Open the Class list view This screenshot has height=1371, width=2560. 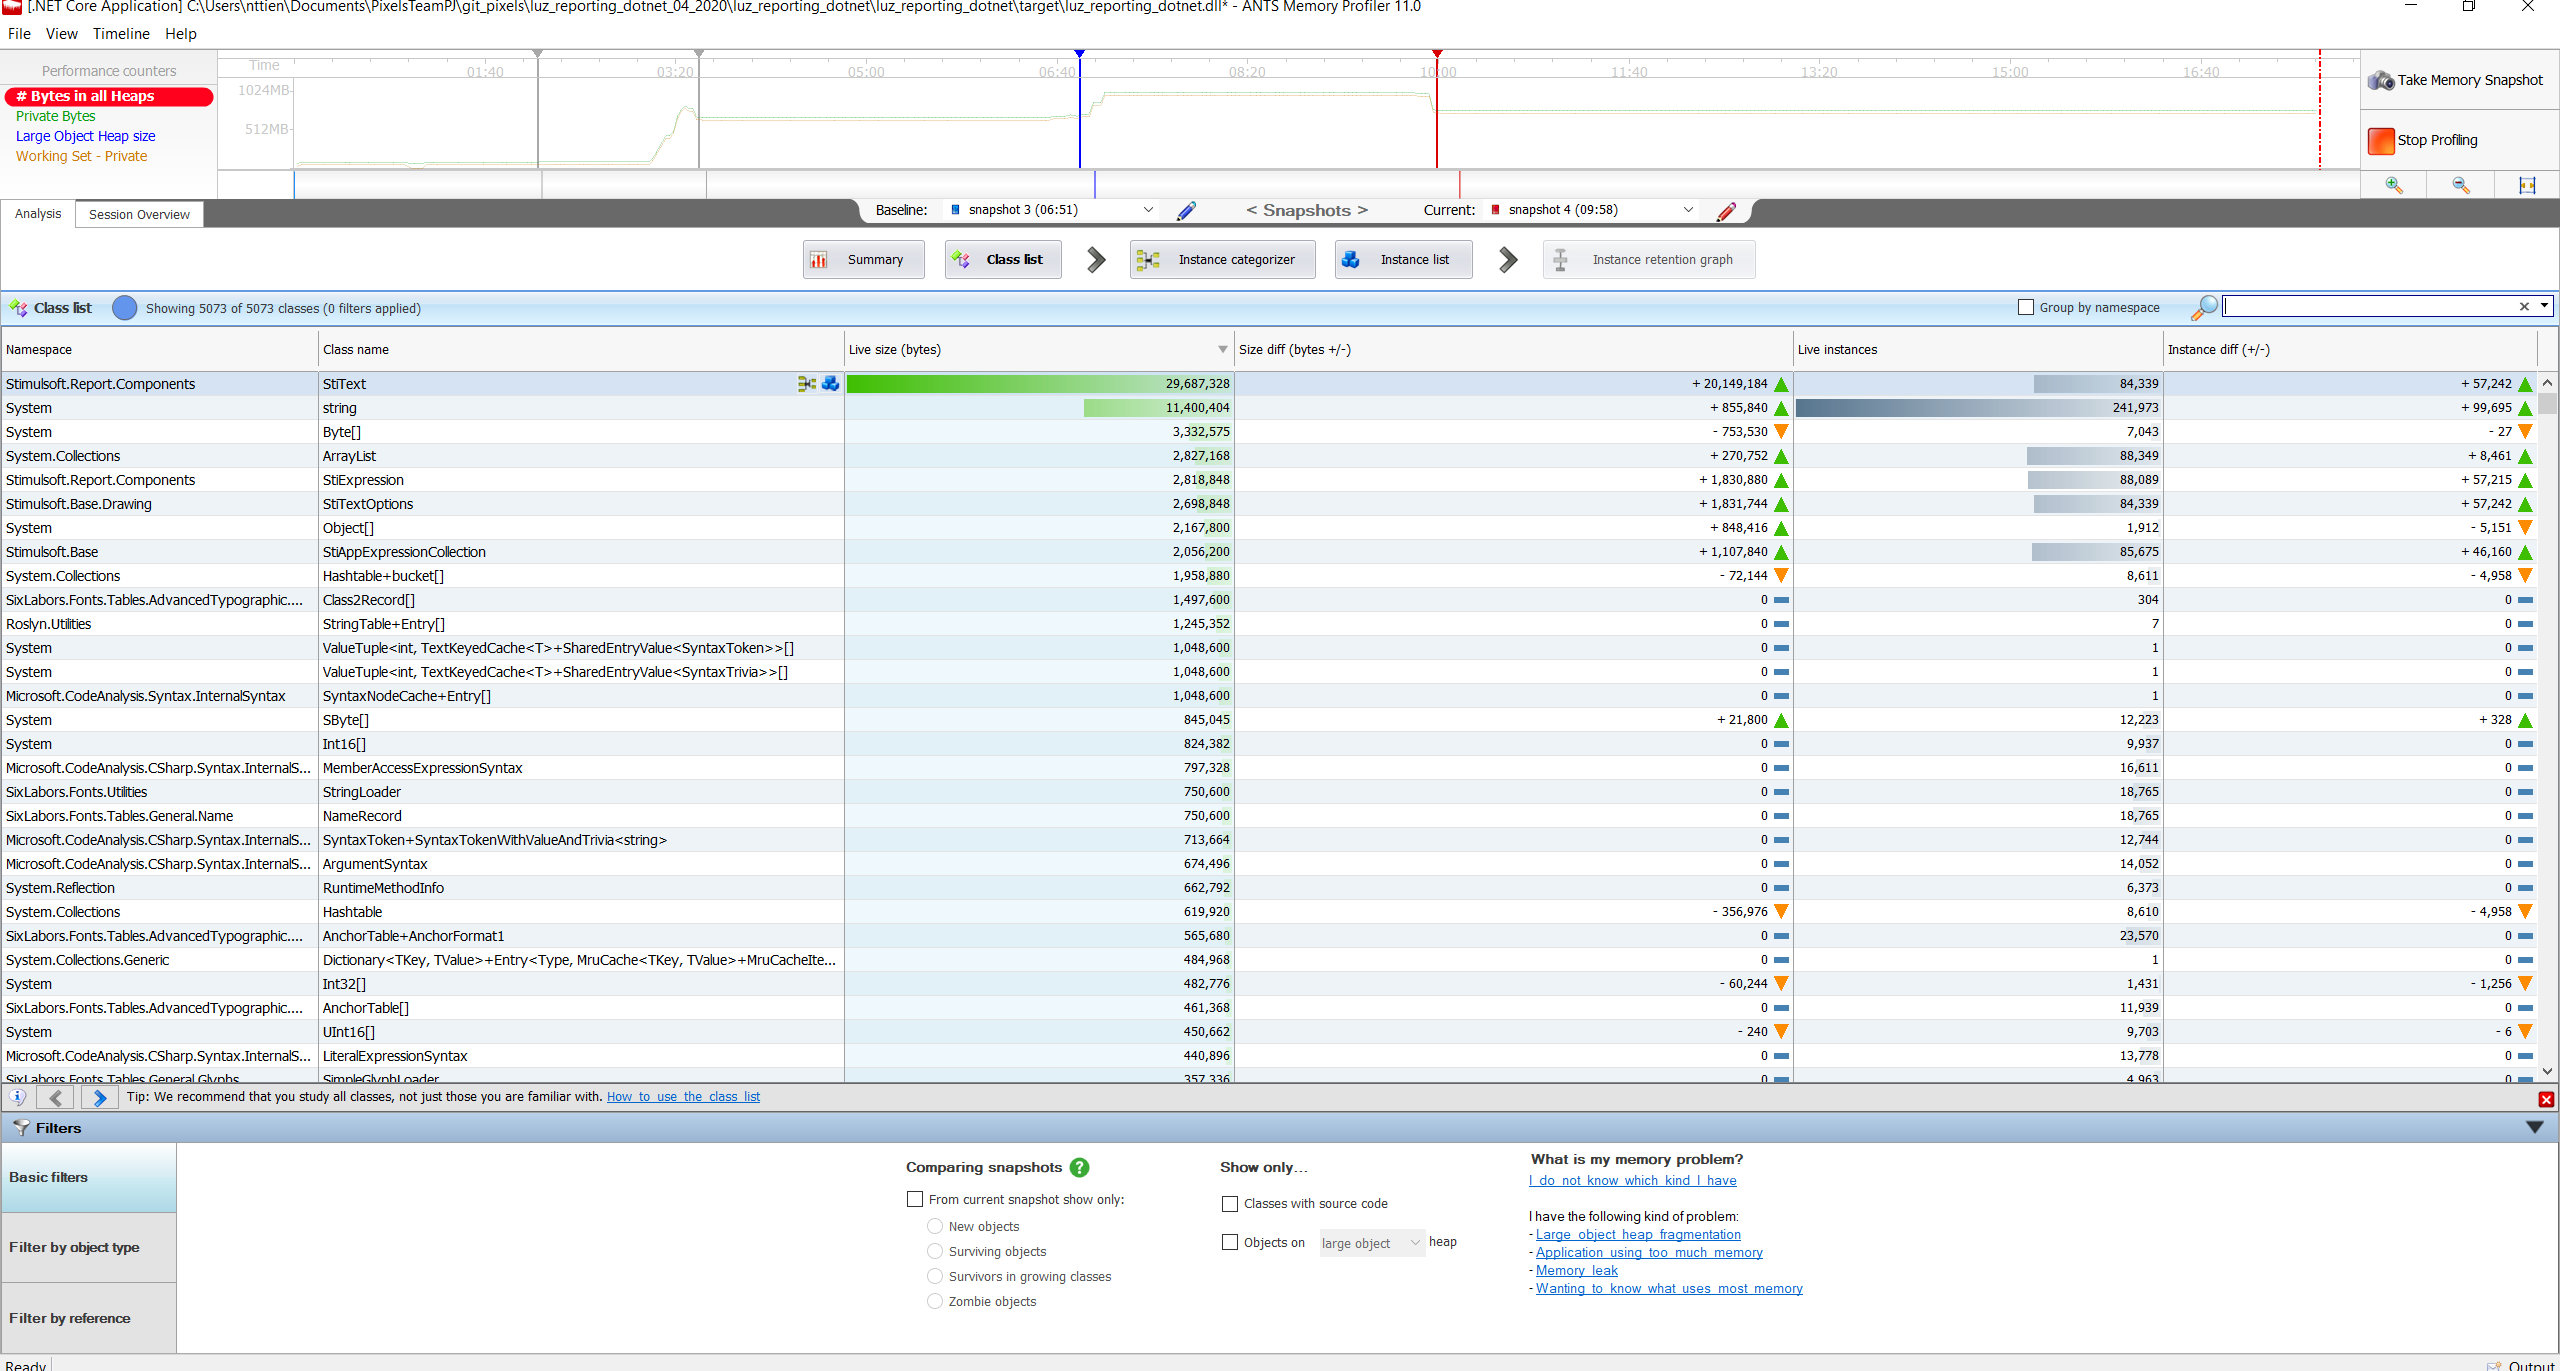click(1003, 260)
